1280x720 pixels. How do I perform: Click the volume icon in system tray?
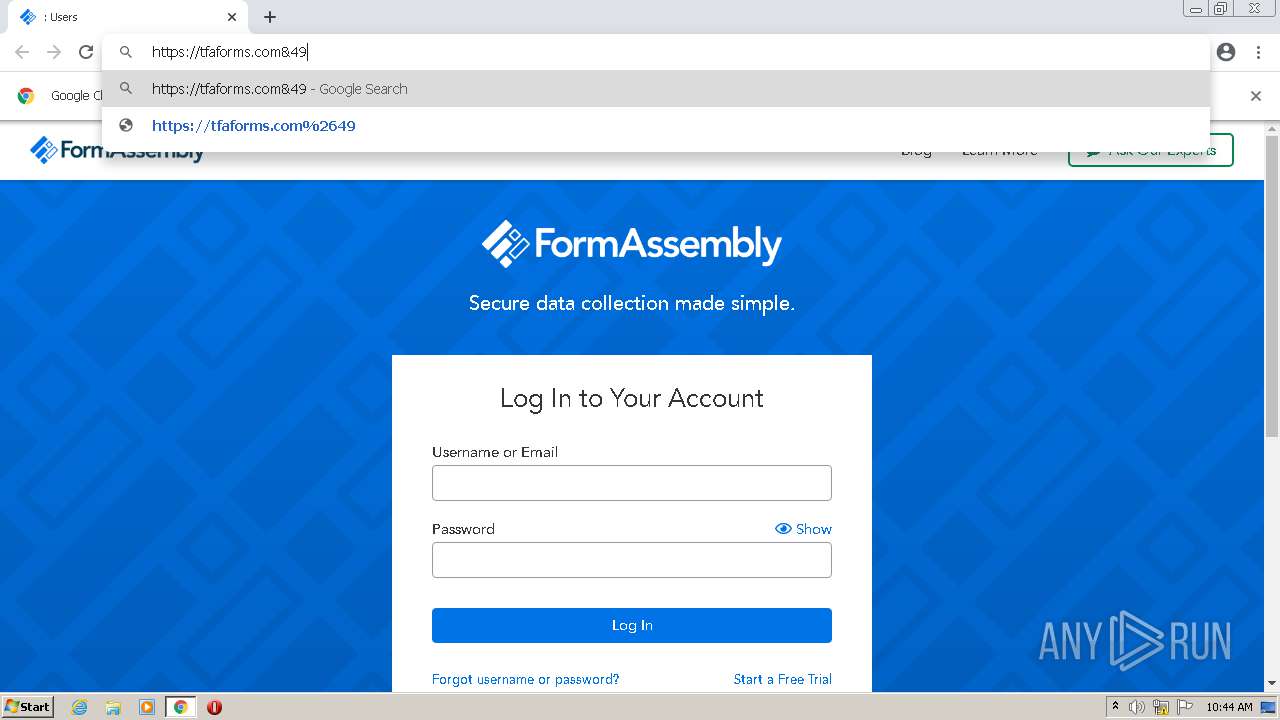[x=1137, y=707]
